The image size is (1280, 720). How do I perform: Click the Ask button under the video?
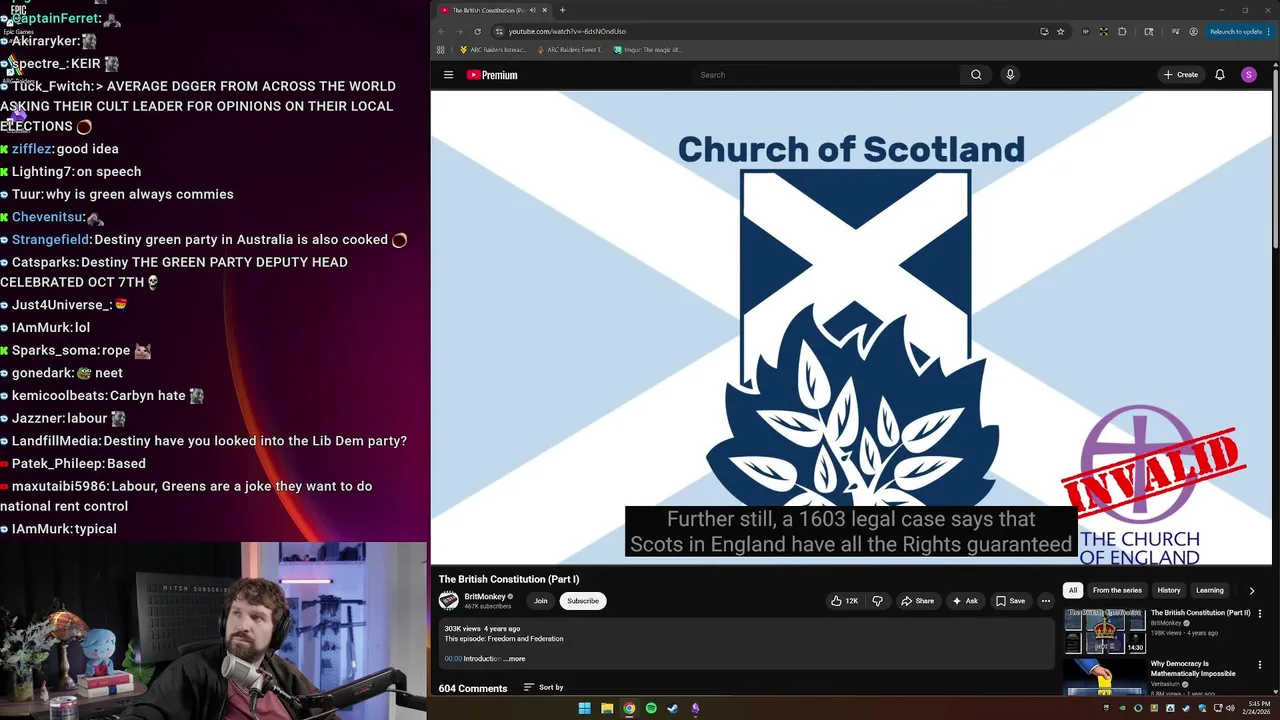tap(965, 601)
